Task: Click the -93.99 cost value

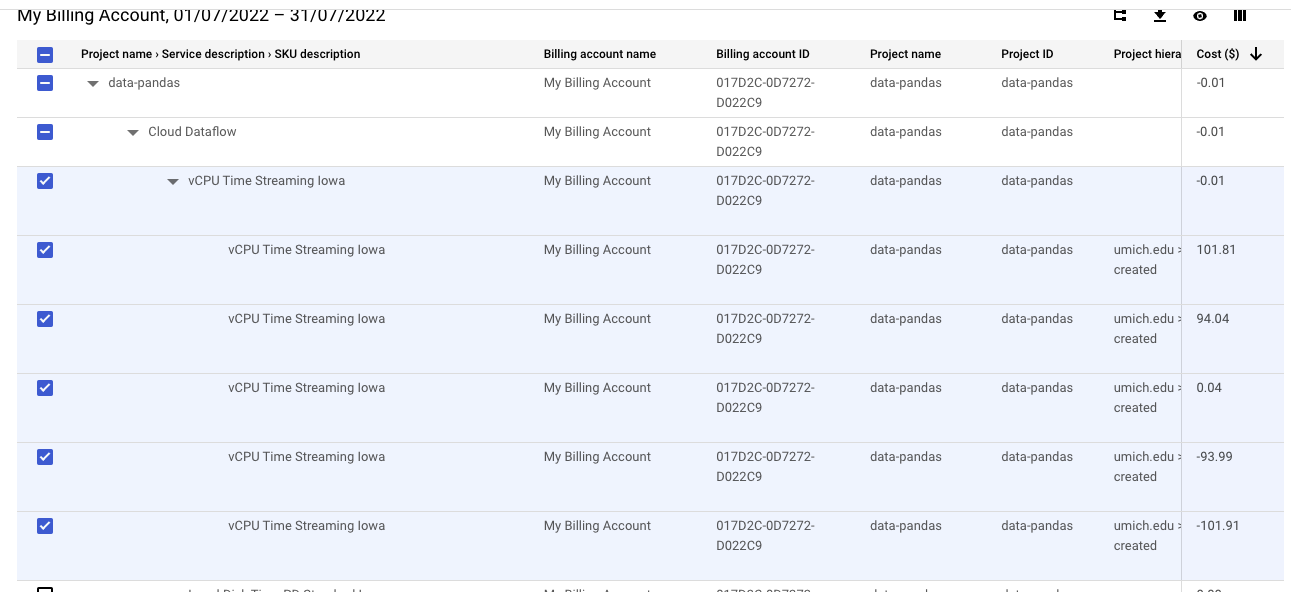Action: coord(1214,457)
